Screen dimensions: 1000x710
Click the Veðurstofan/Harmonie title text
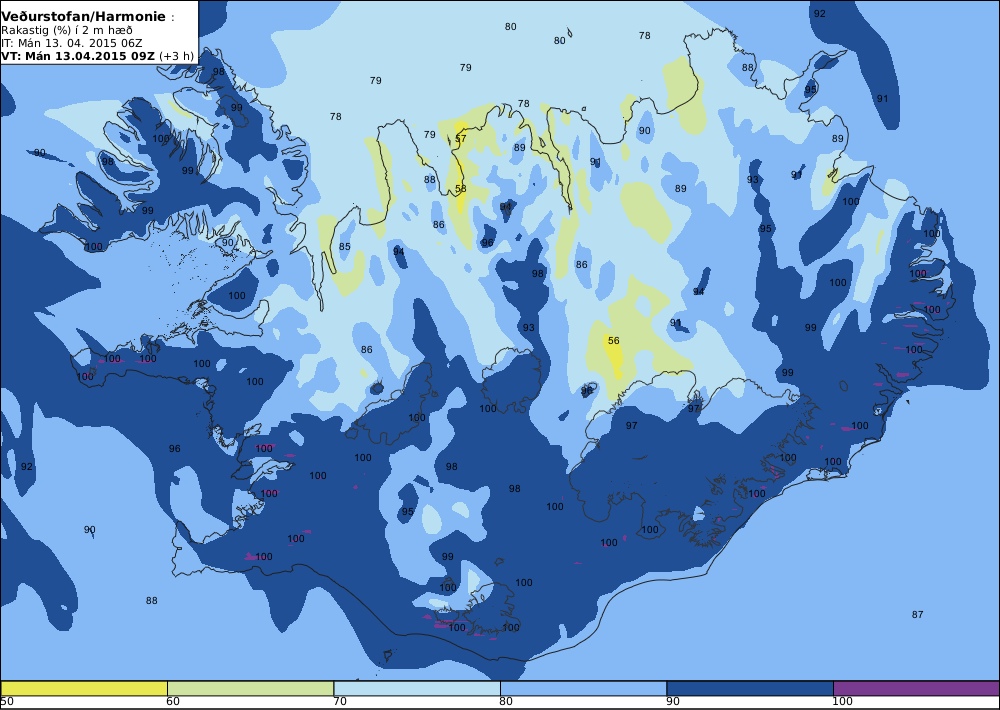[83, 17]
